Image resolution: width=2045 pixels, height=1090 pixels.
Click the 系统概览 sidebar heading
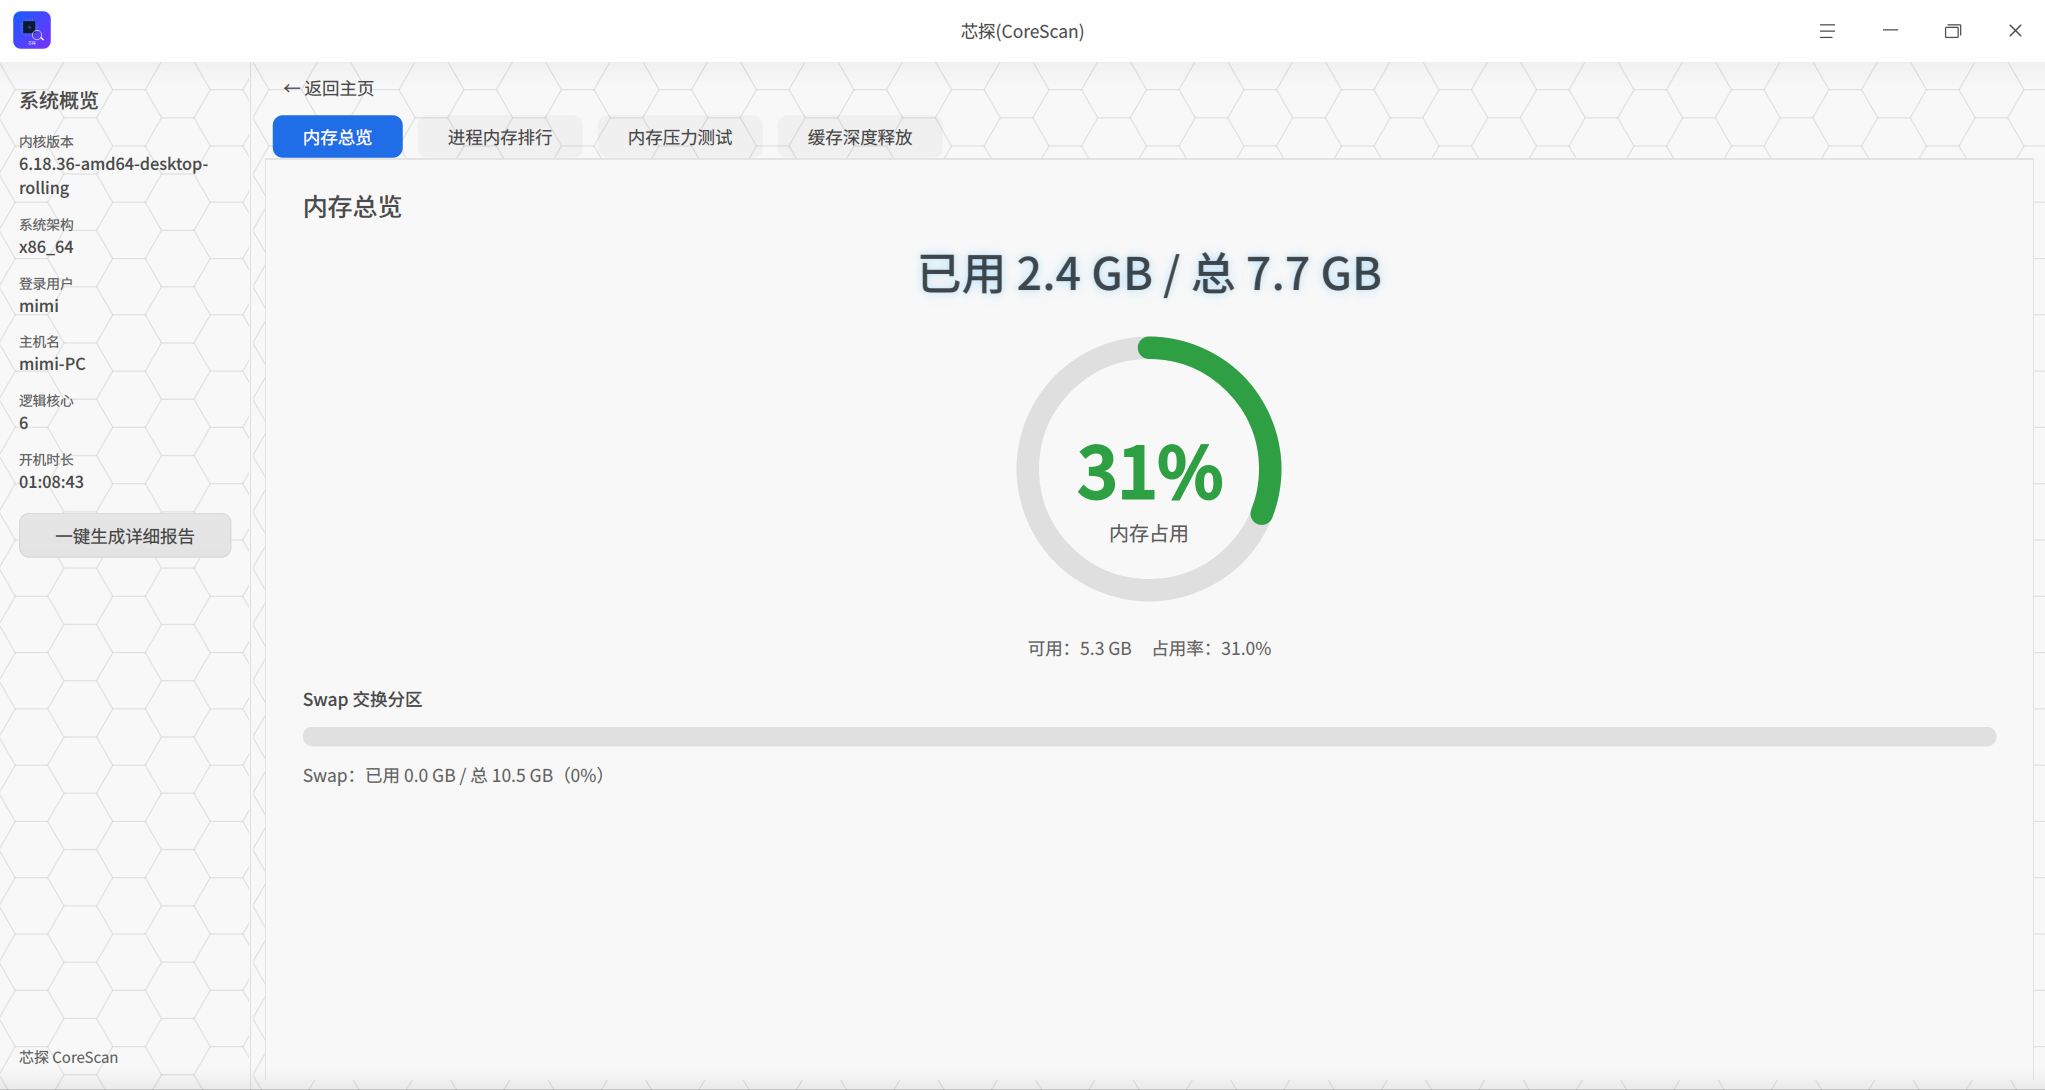click(x=59, y=100)
